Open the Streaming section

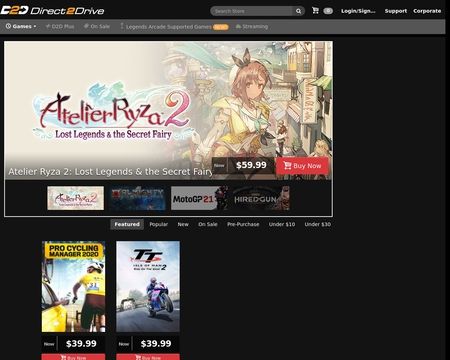click(252, 26)
